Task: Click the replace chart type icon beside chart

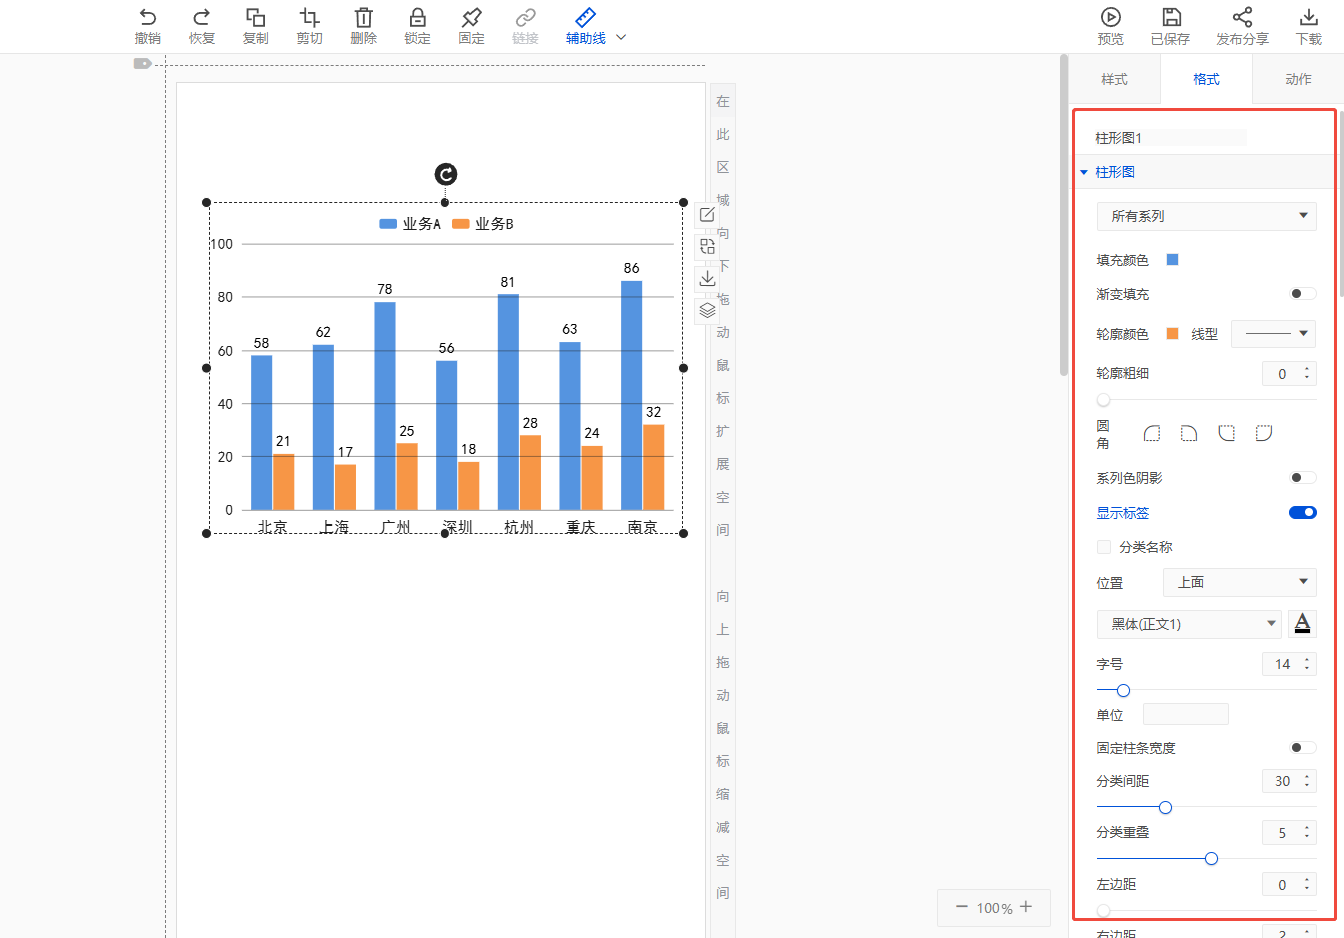Action: point(707,246)
